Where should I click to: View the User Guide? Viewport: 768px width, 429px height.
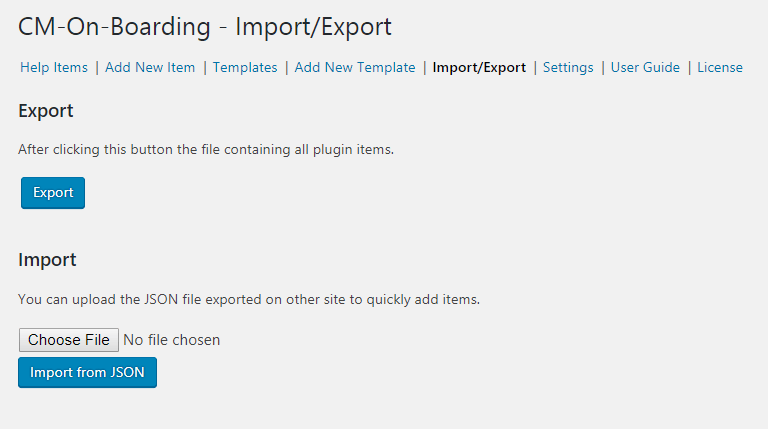(x=645, y=68)
